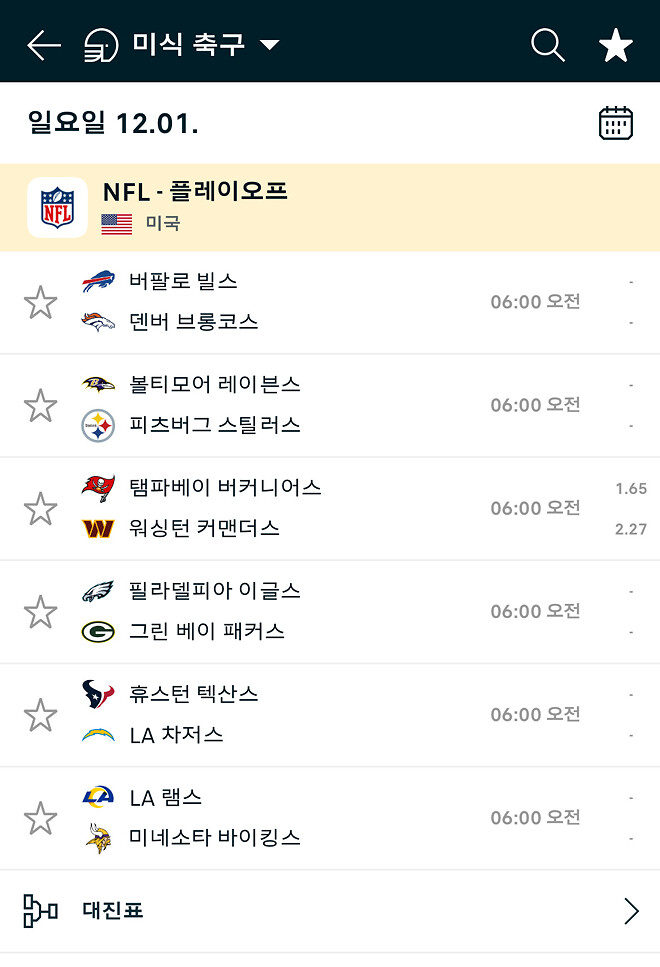Toggle the favorites star in the top bar

(x=616, y=44)
